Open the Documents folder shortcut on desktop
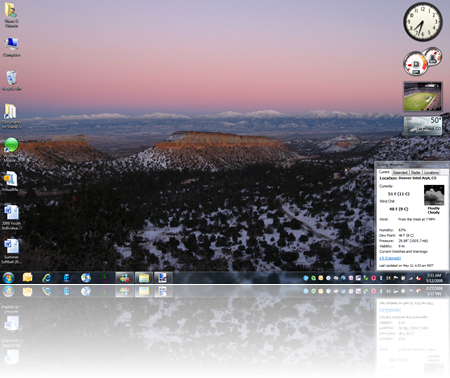The image size is (450, 378). (11, 116)
